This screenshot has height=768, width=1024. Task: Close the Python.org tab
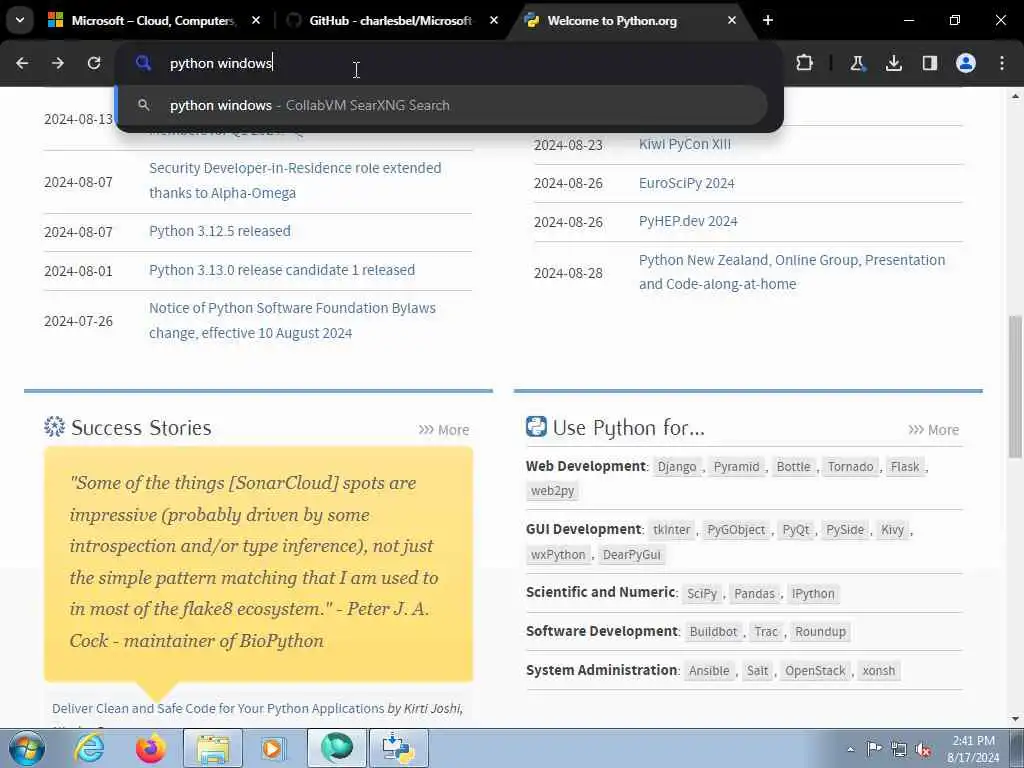pos(732,21)
